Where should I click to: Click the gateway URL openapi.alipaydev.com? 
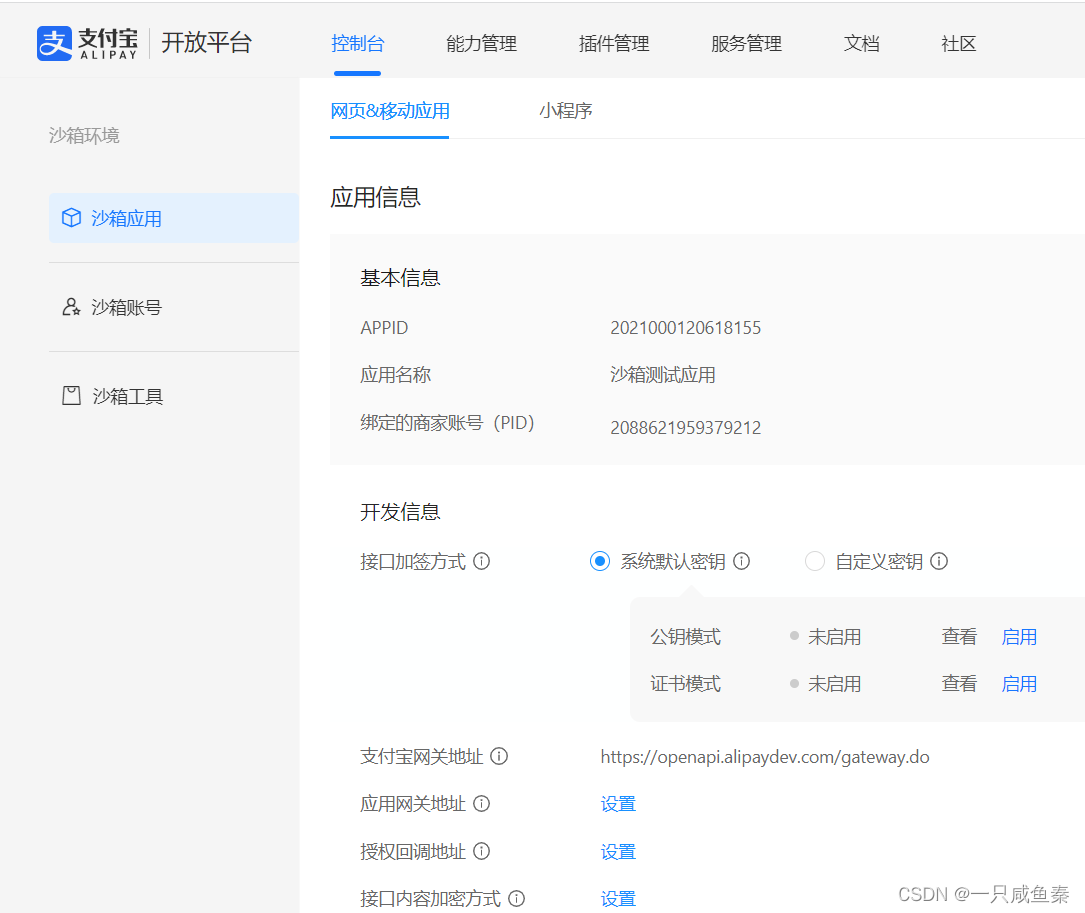[765, 757]
